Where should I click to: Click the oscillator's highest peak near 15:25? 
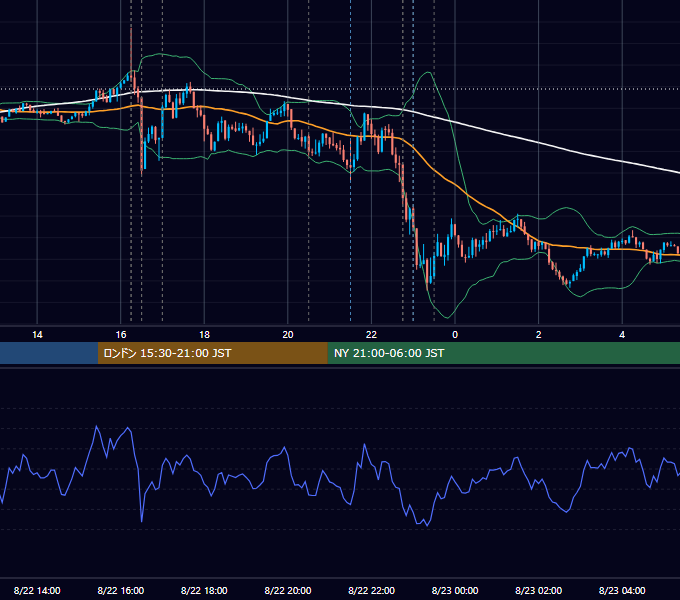click(96, 427)
